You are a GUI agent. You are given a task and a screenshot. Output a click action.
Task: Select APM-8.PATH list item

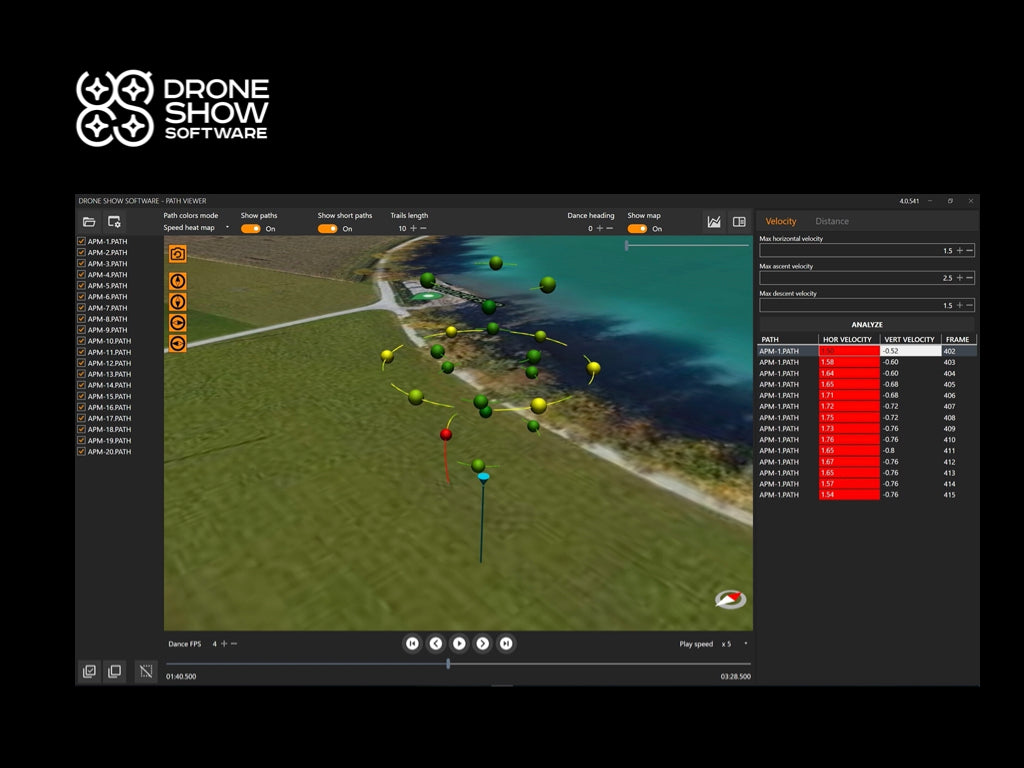coord(108,319)
